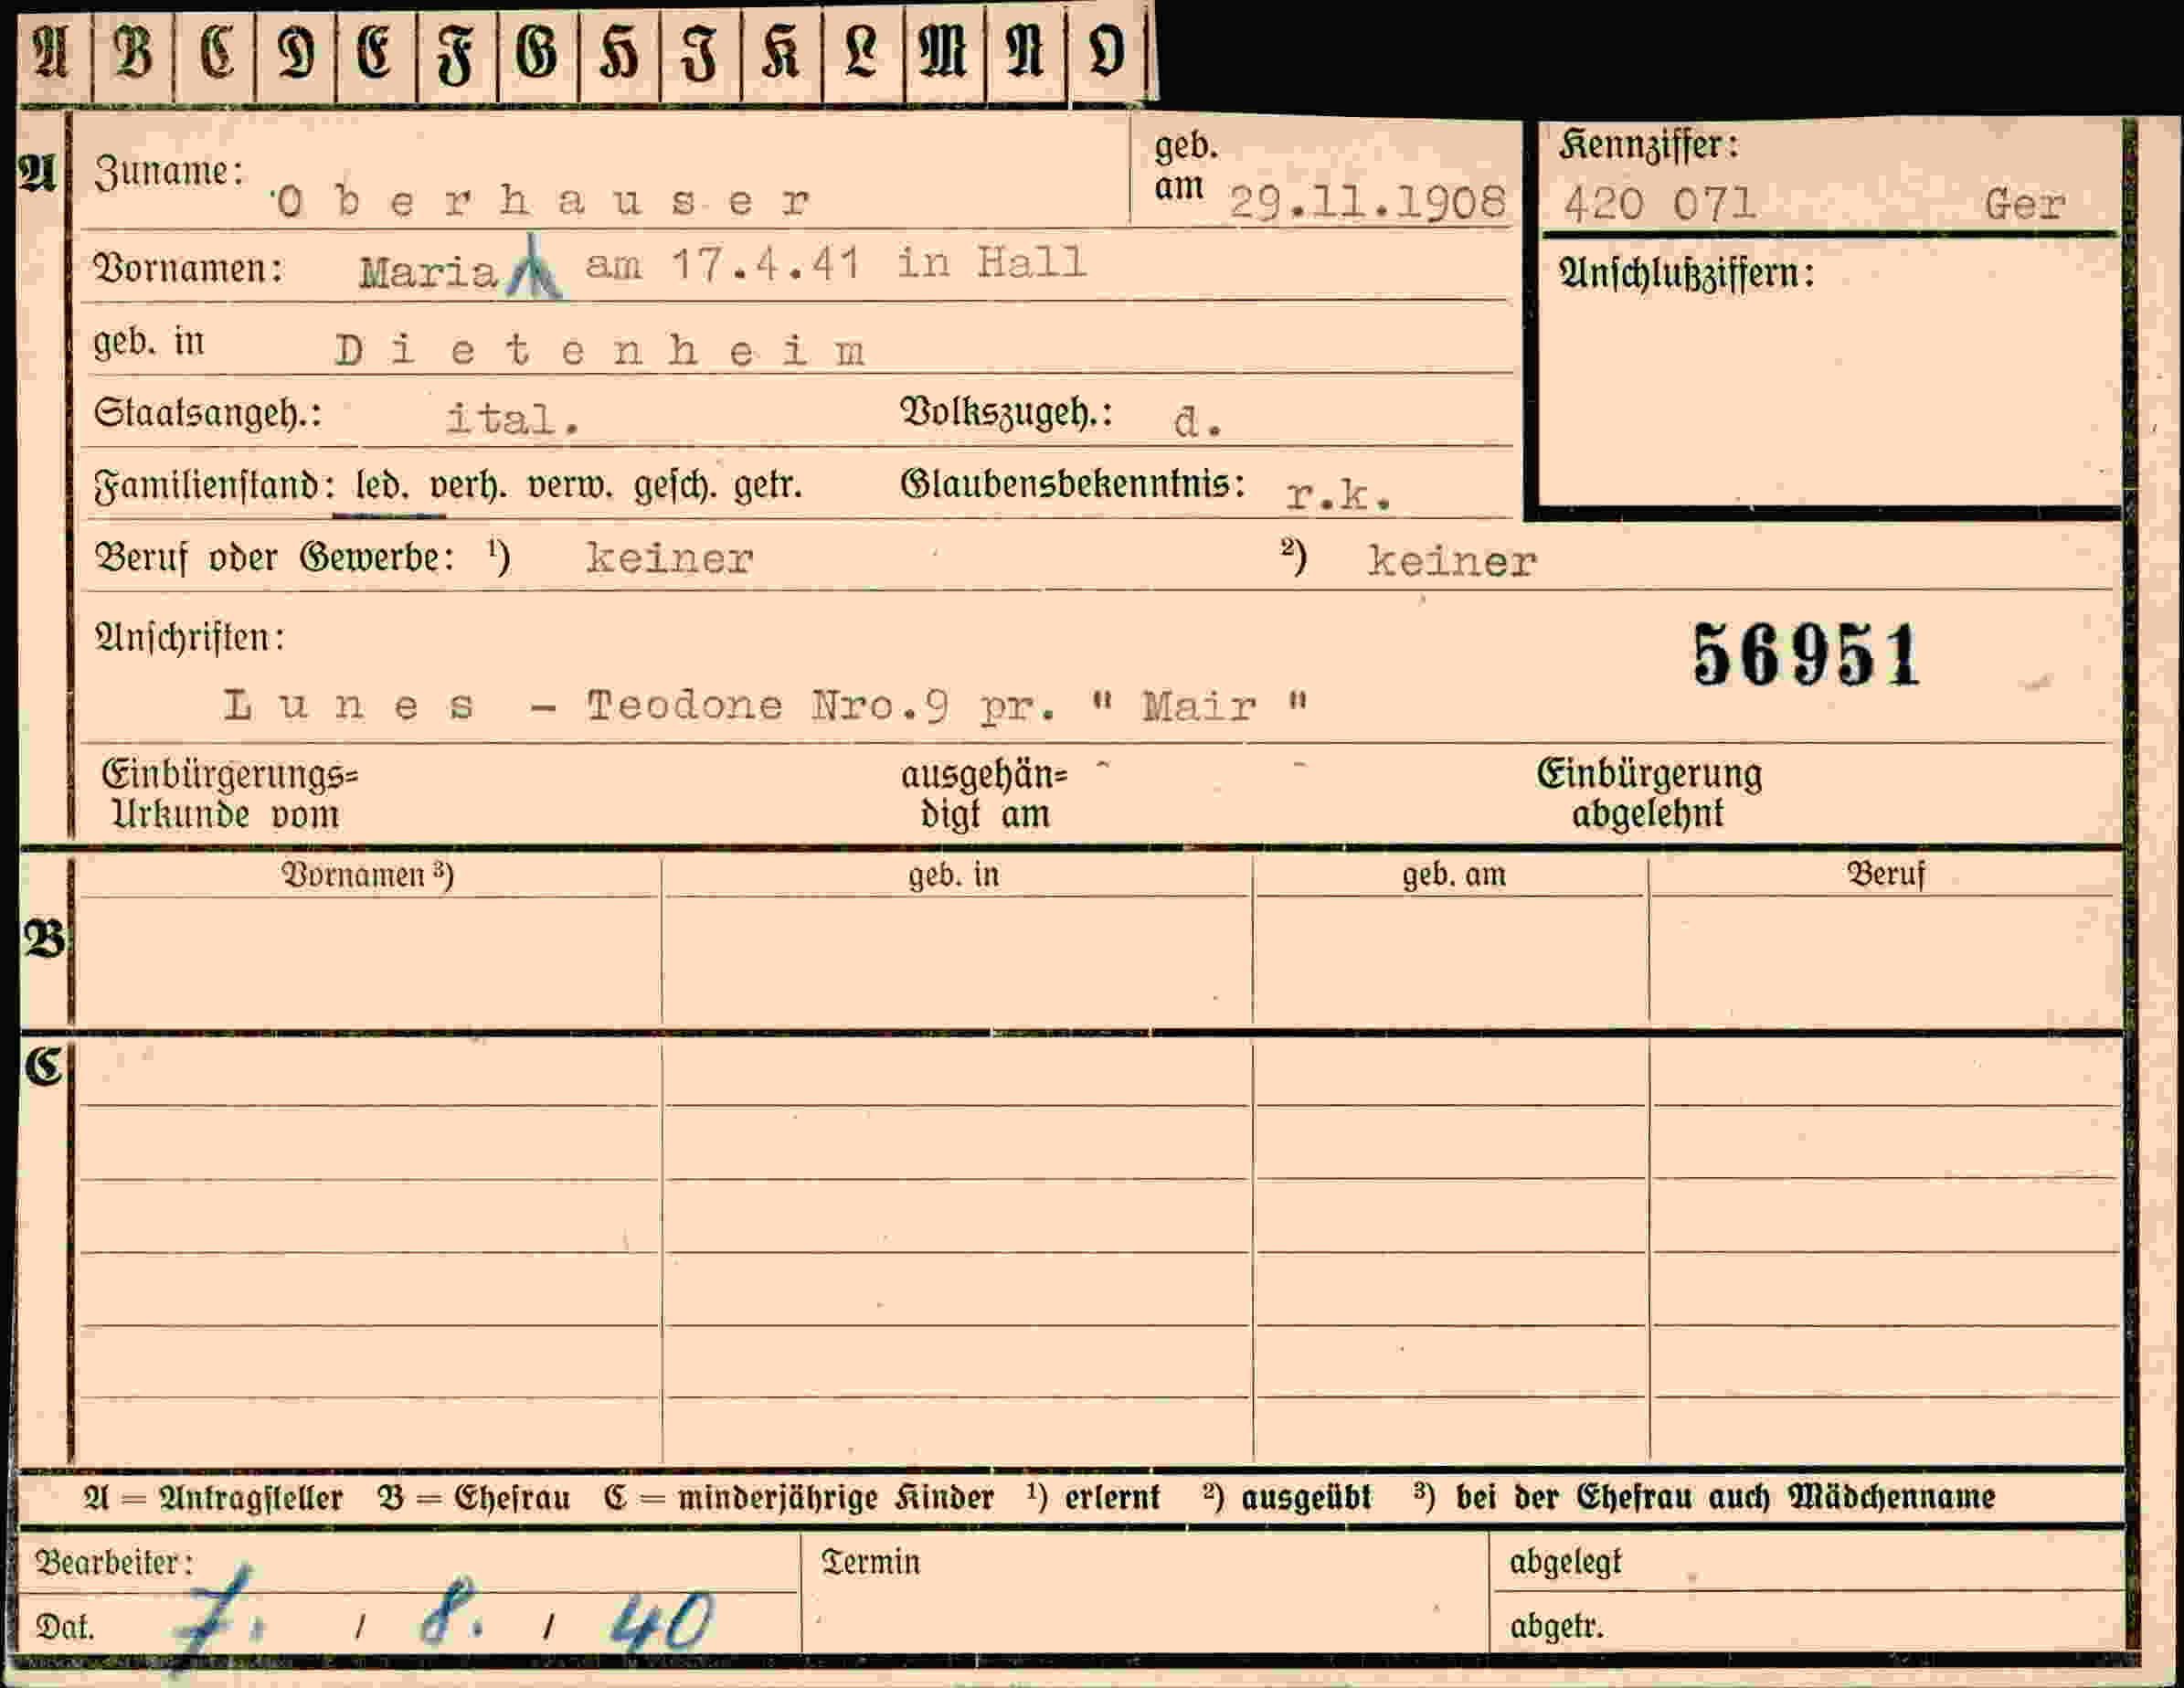The width and height of the screenshot is (2184, 1688).
Task: Click the 'Einbürgerungs-Urkunde vom' label
Action: [x=229, y=794]
